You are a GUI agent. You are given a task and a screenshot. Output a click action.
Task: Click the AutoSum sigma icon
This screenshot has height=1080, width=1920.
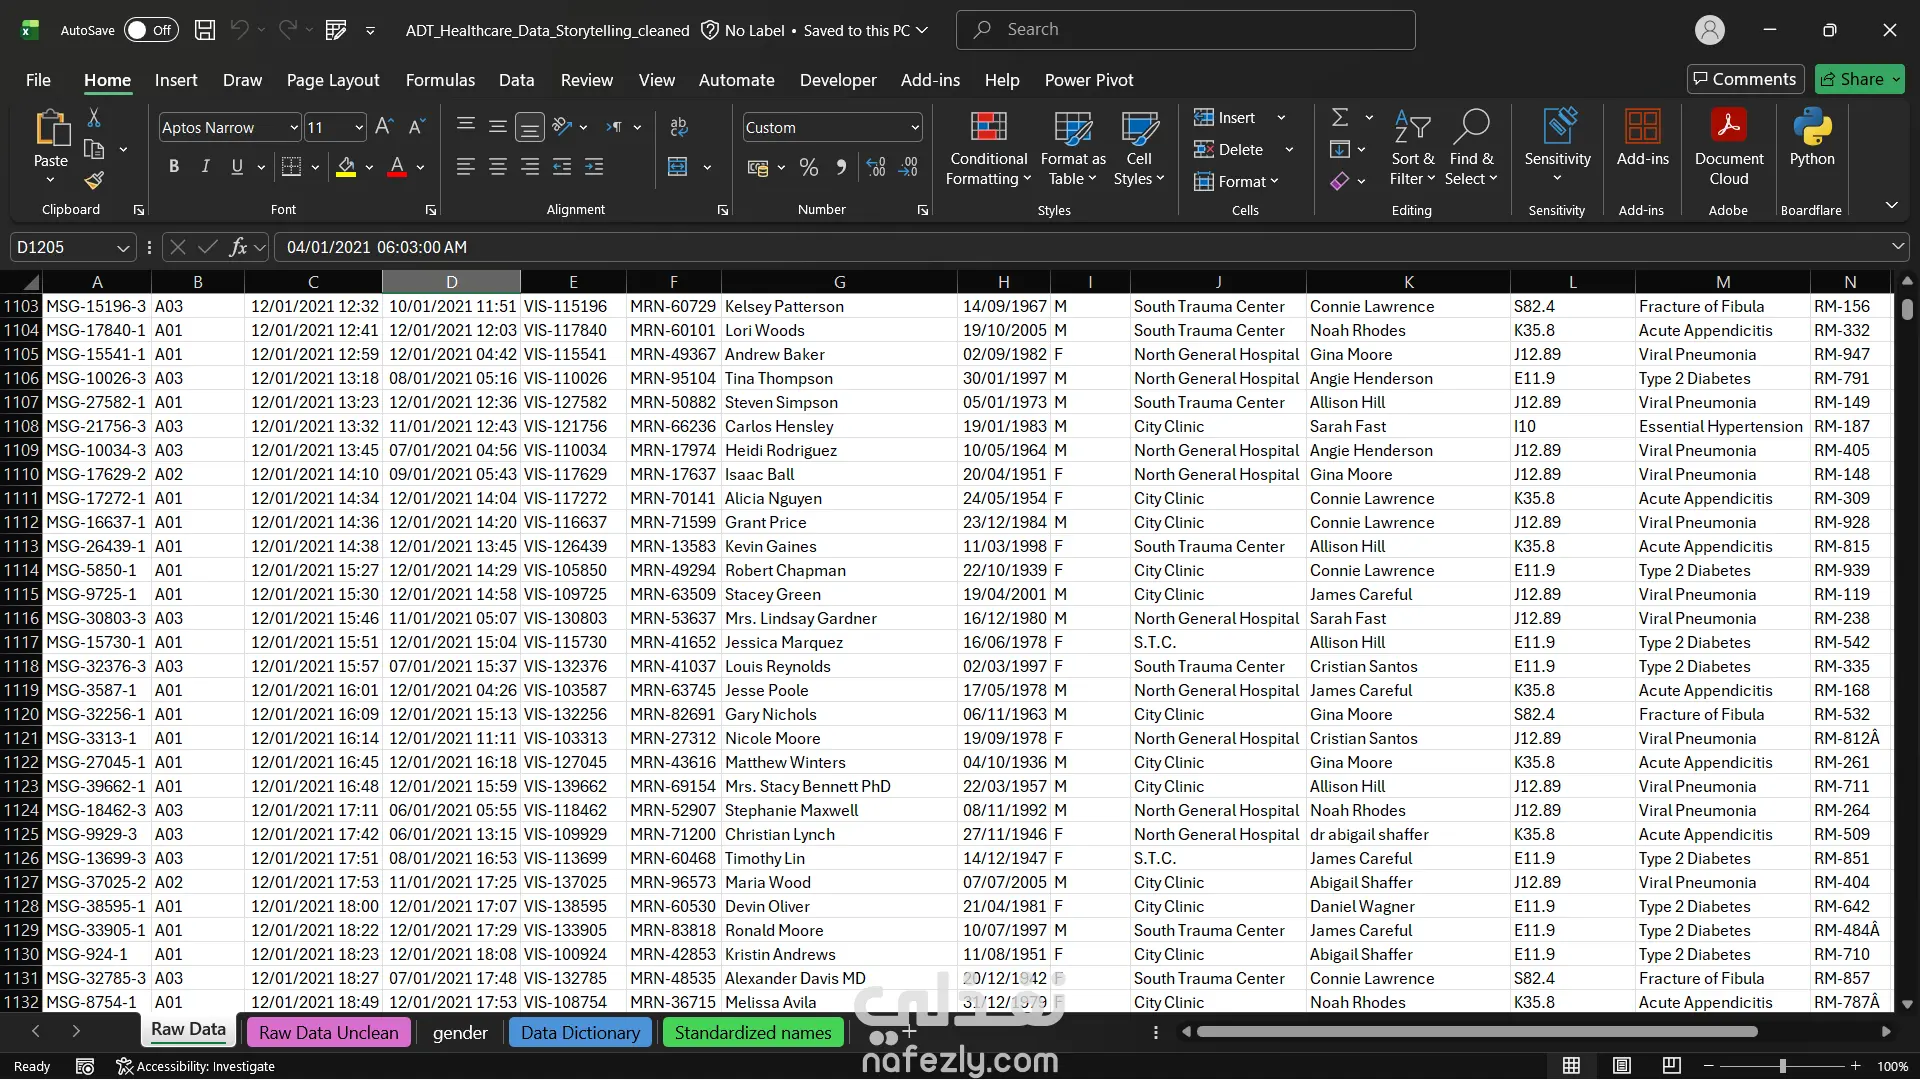pos(1340,118)
